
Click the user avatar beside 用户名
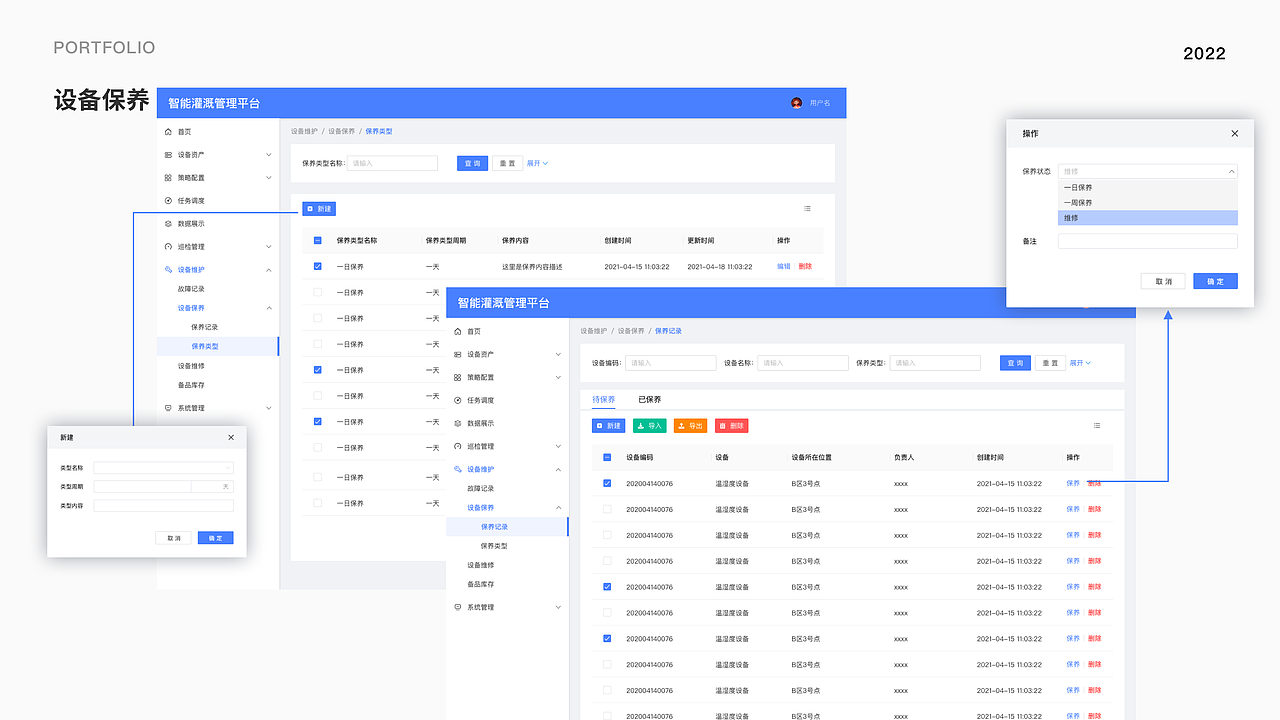[x=797, y=103]
